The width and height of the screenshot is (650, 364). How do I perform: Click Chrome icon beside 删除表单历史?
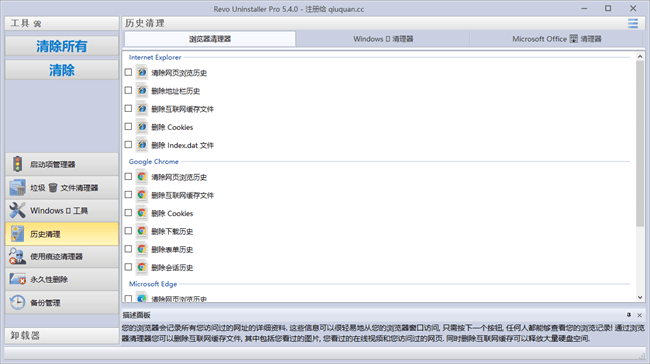(142, 249)
